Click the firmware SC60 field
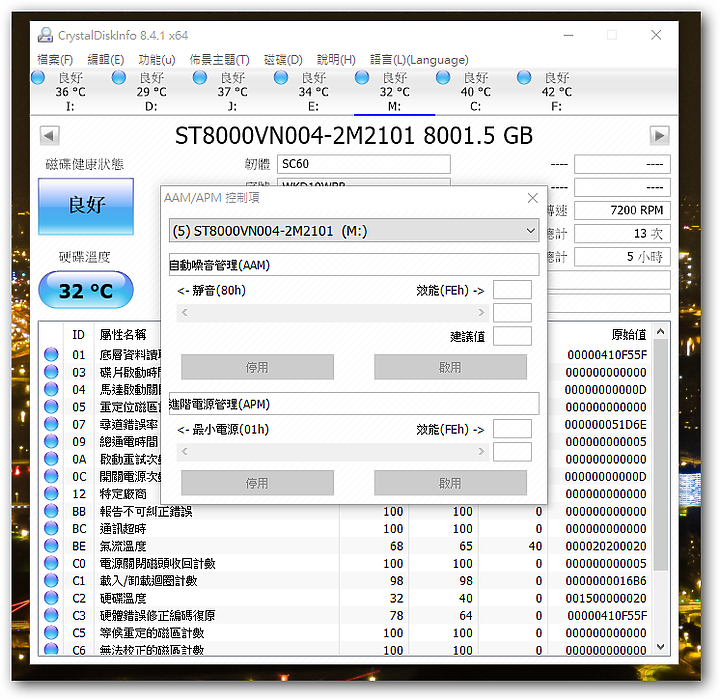Image resolution: width=720 pixels, height=700 pixels. coord(364,164)
